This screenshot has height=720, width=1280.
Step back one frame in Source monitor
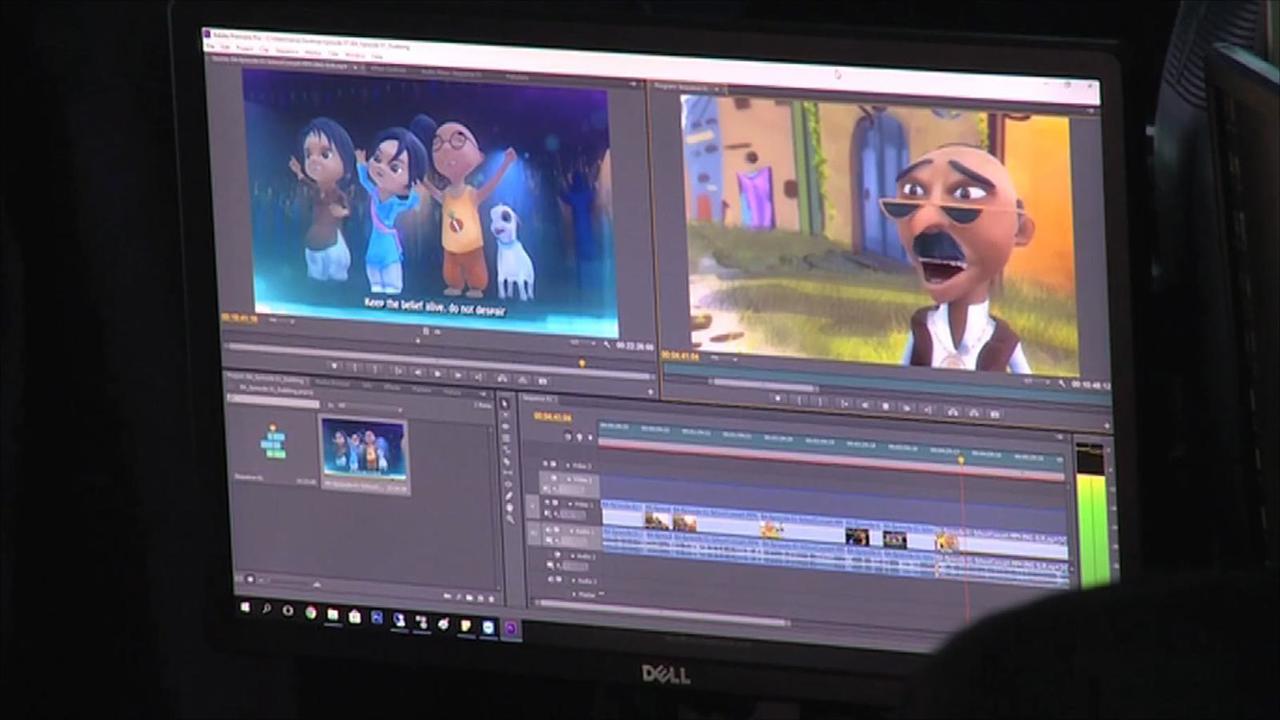click(x=418, y=372)
